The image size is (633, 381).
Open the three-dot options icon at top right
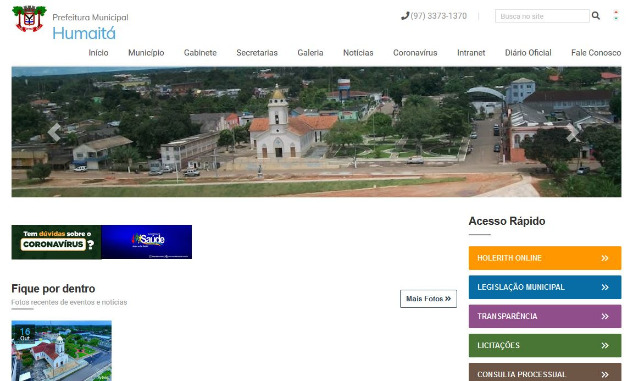(x=616, y=15)
